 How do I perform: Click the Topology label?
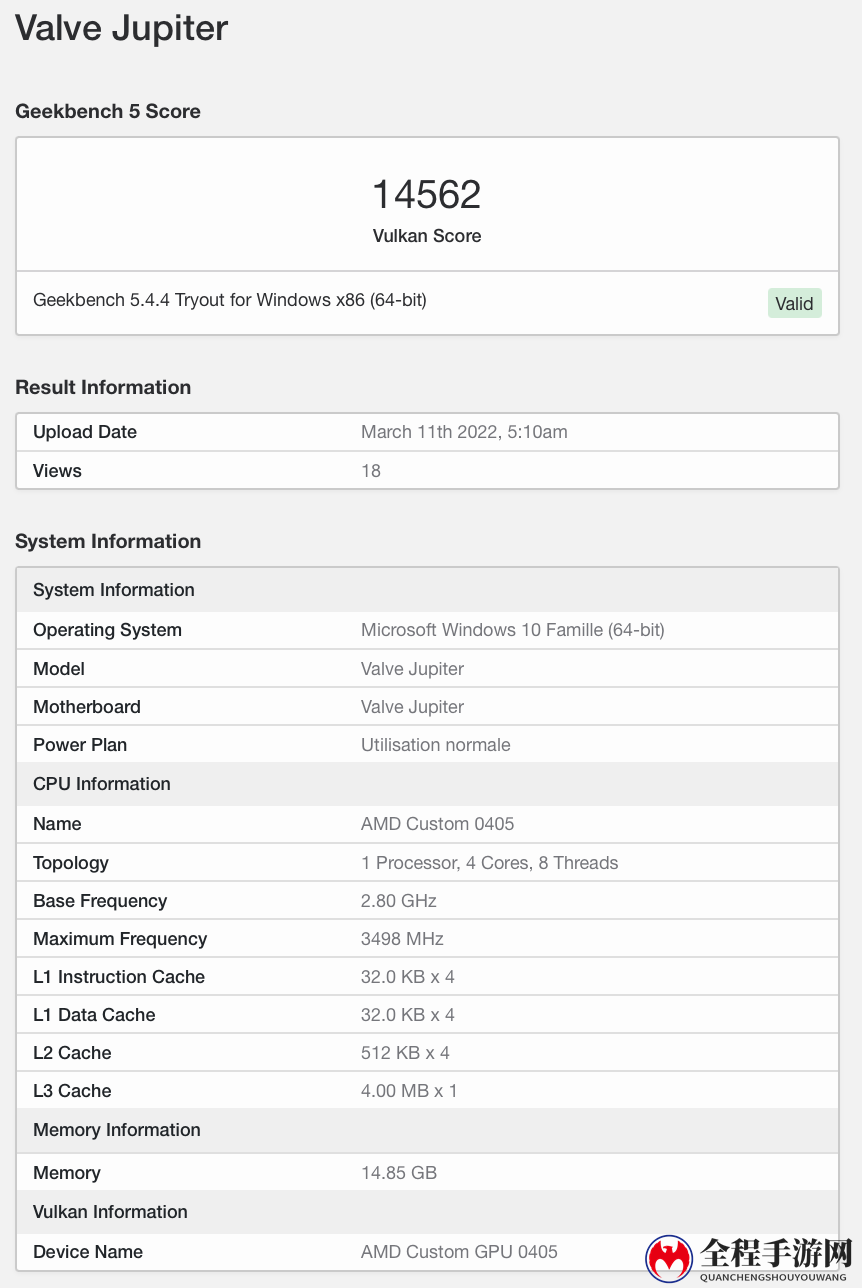pos(71,863)
